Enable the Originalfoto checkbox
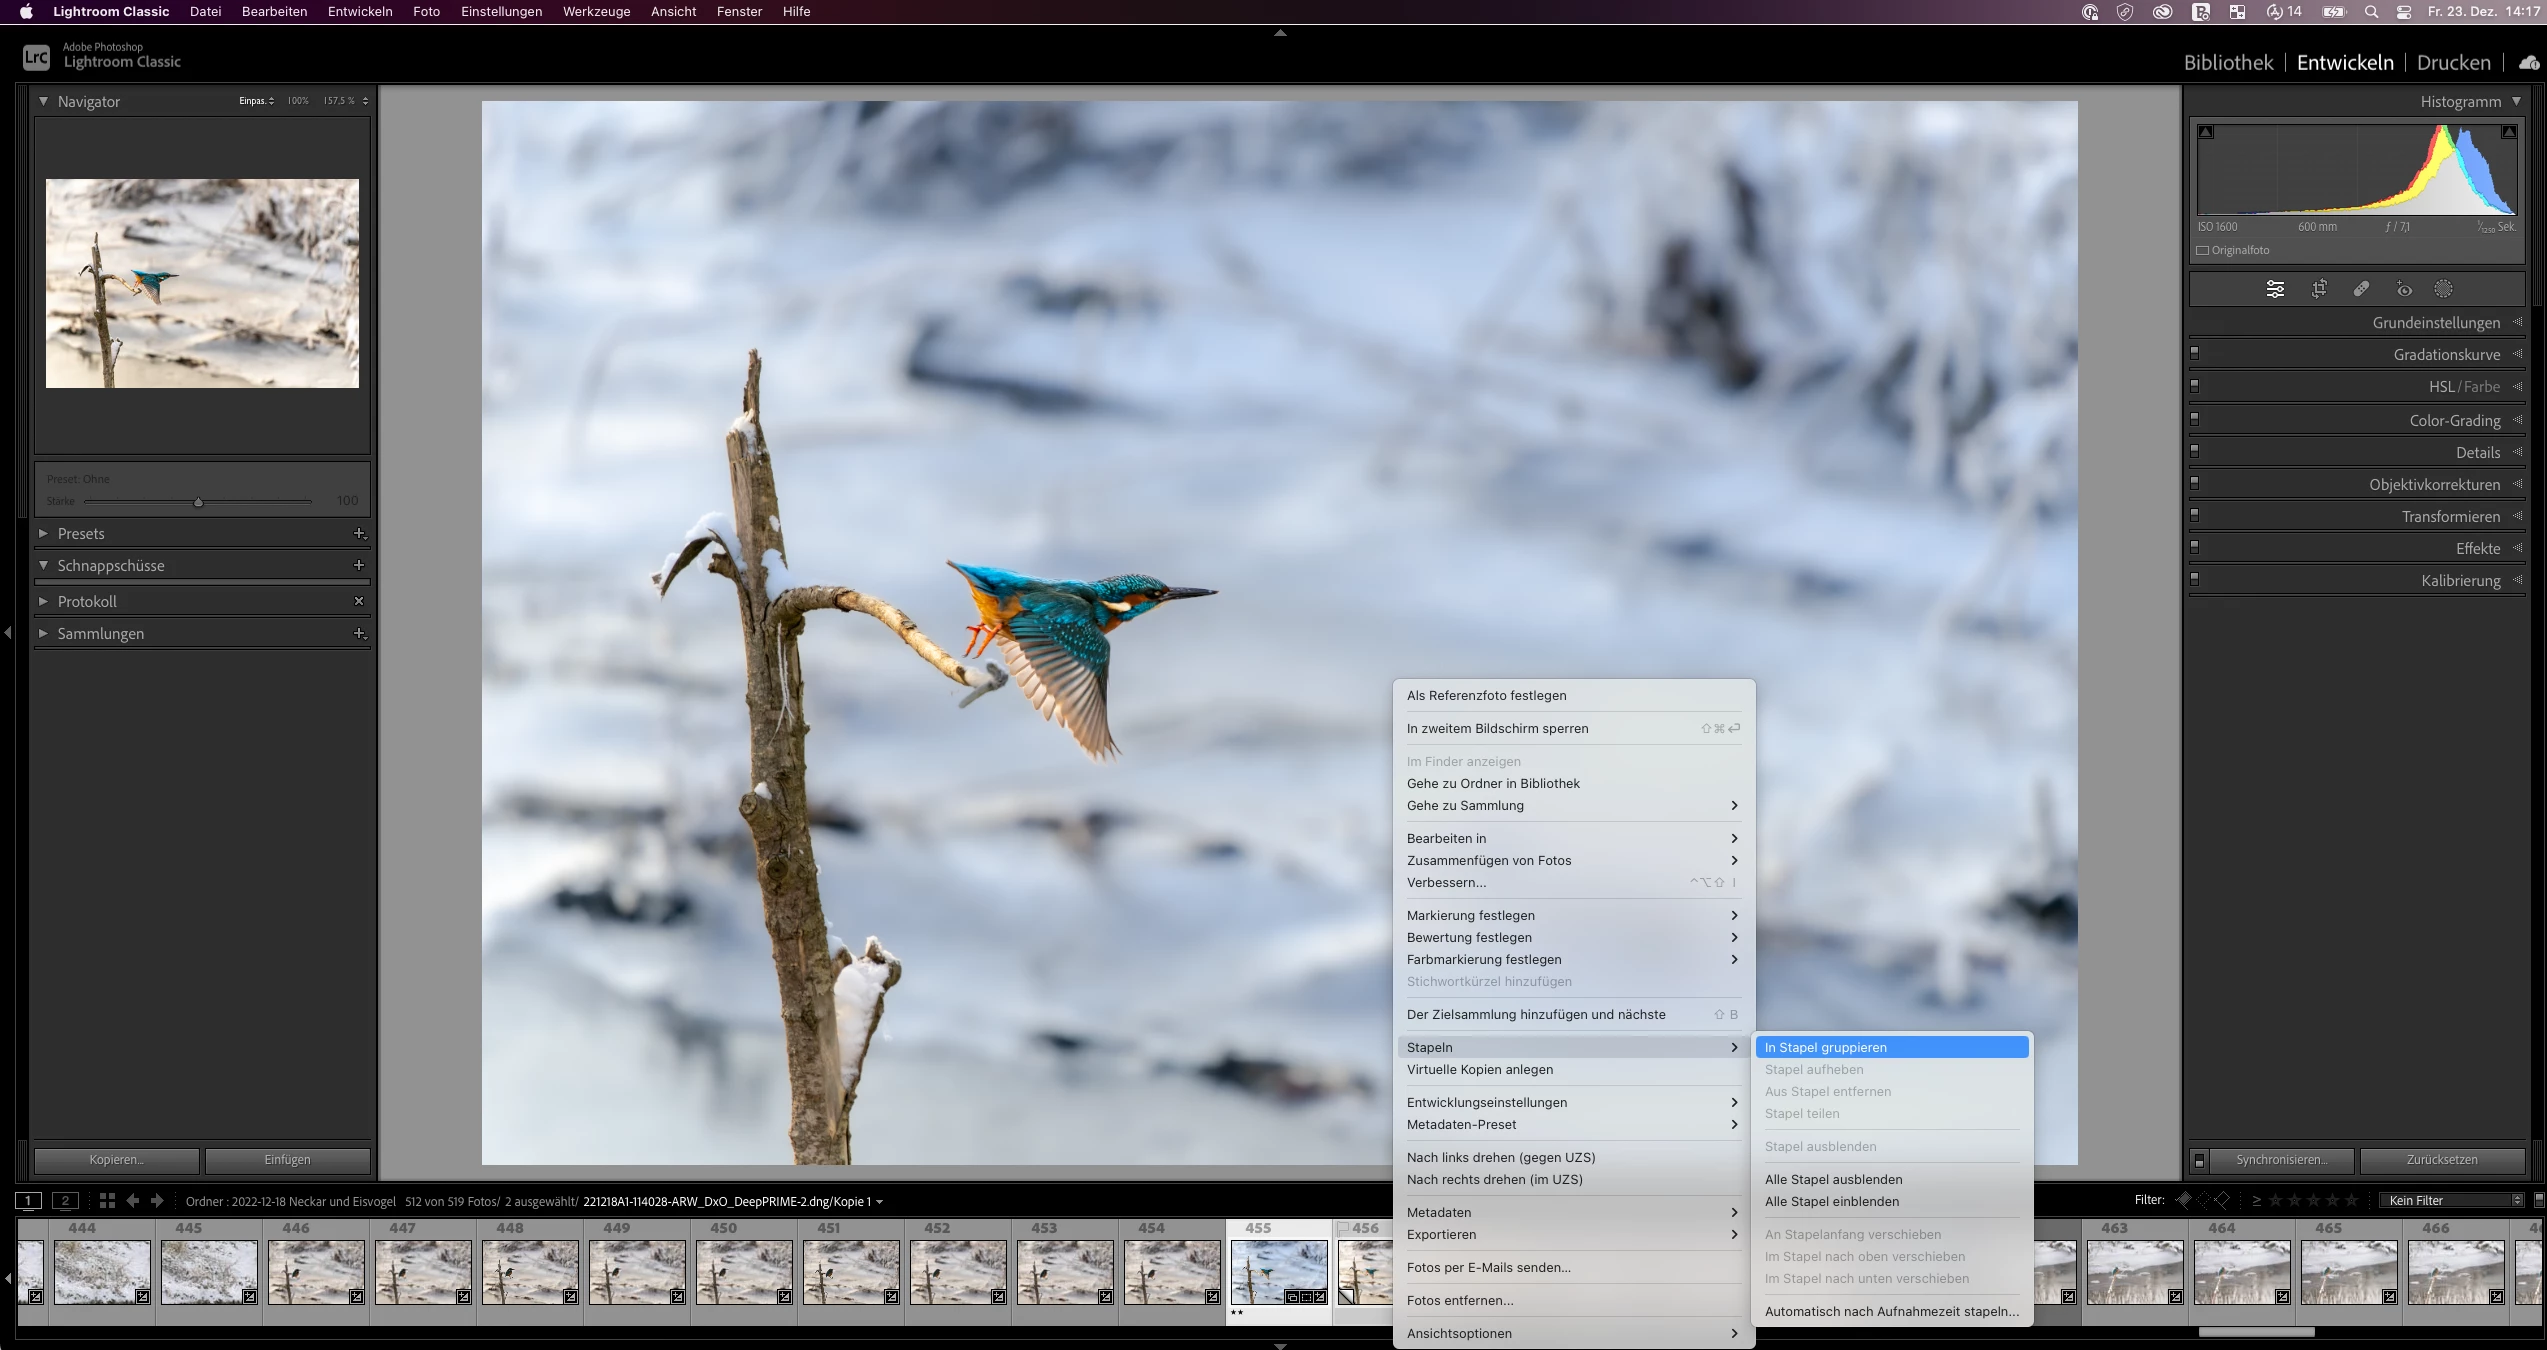 coord(2203,251)
